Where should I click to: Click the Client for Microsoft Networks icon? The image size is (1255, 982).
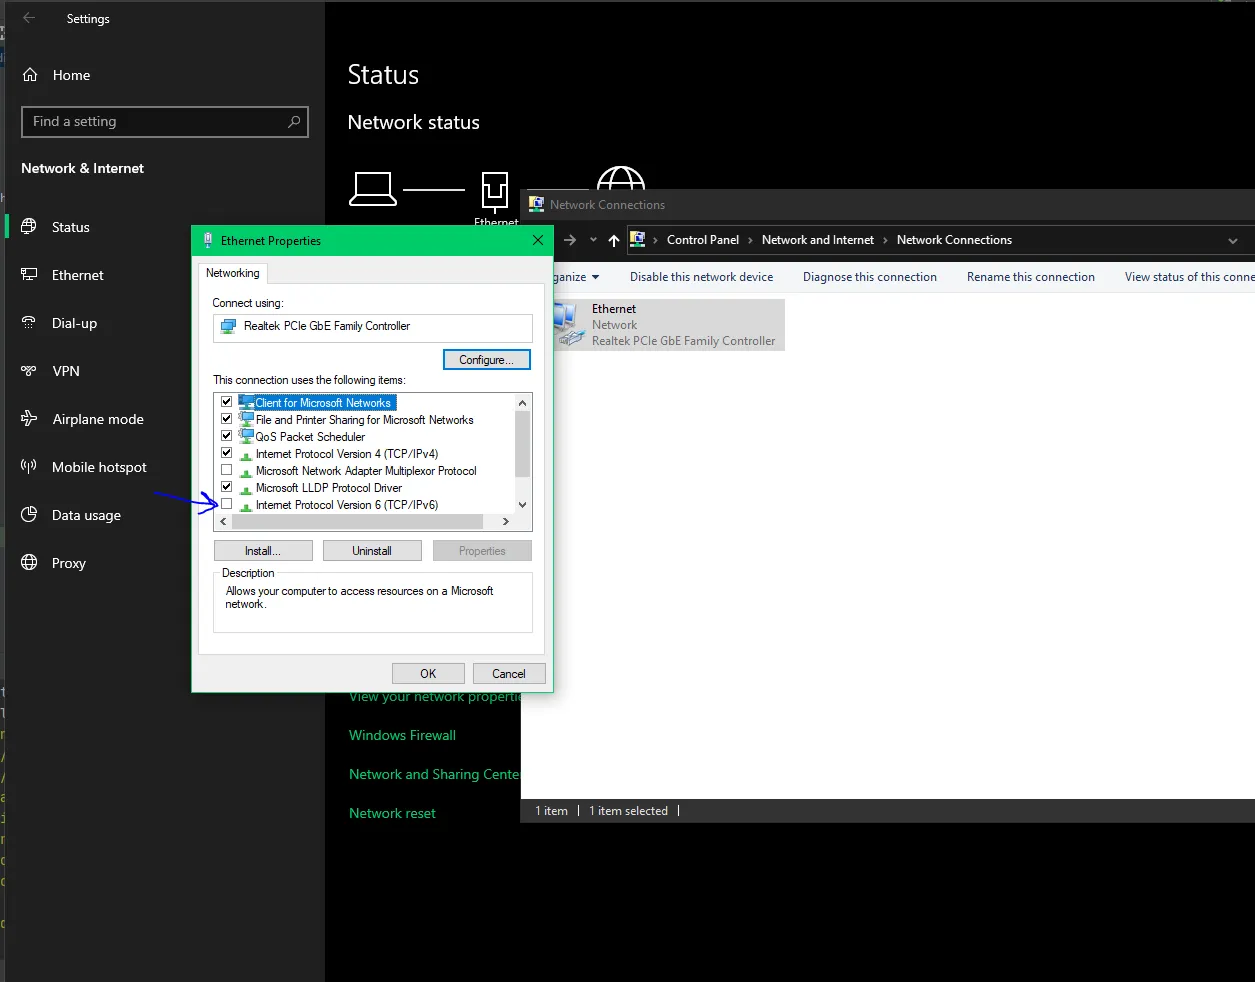point(246,402)
